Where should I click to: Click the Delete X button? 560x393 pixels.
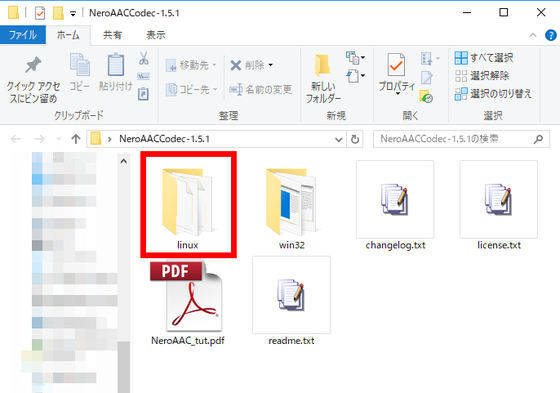point(251,65)
